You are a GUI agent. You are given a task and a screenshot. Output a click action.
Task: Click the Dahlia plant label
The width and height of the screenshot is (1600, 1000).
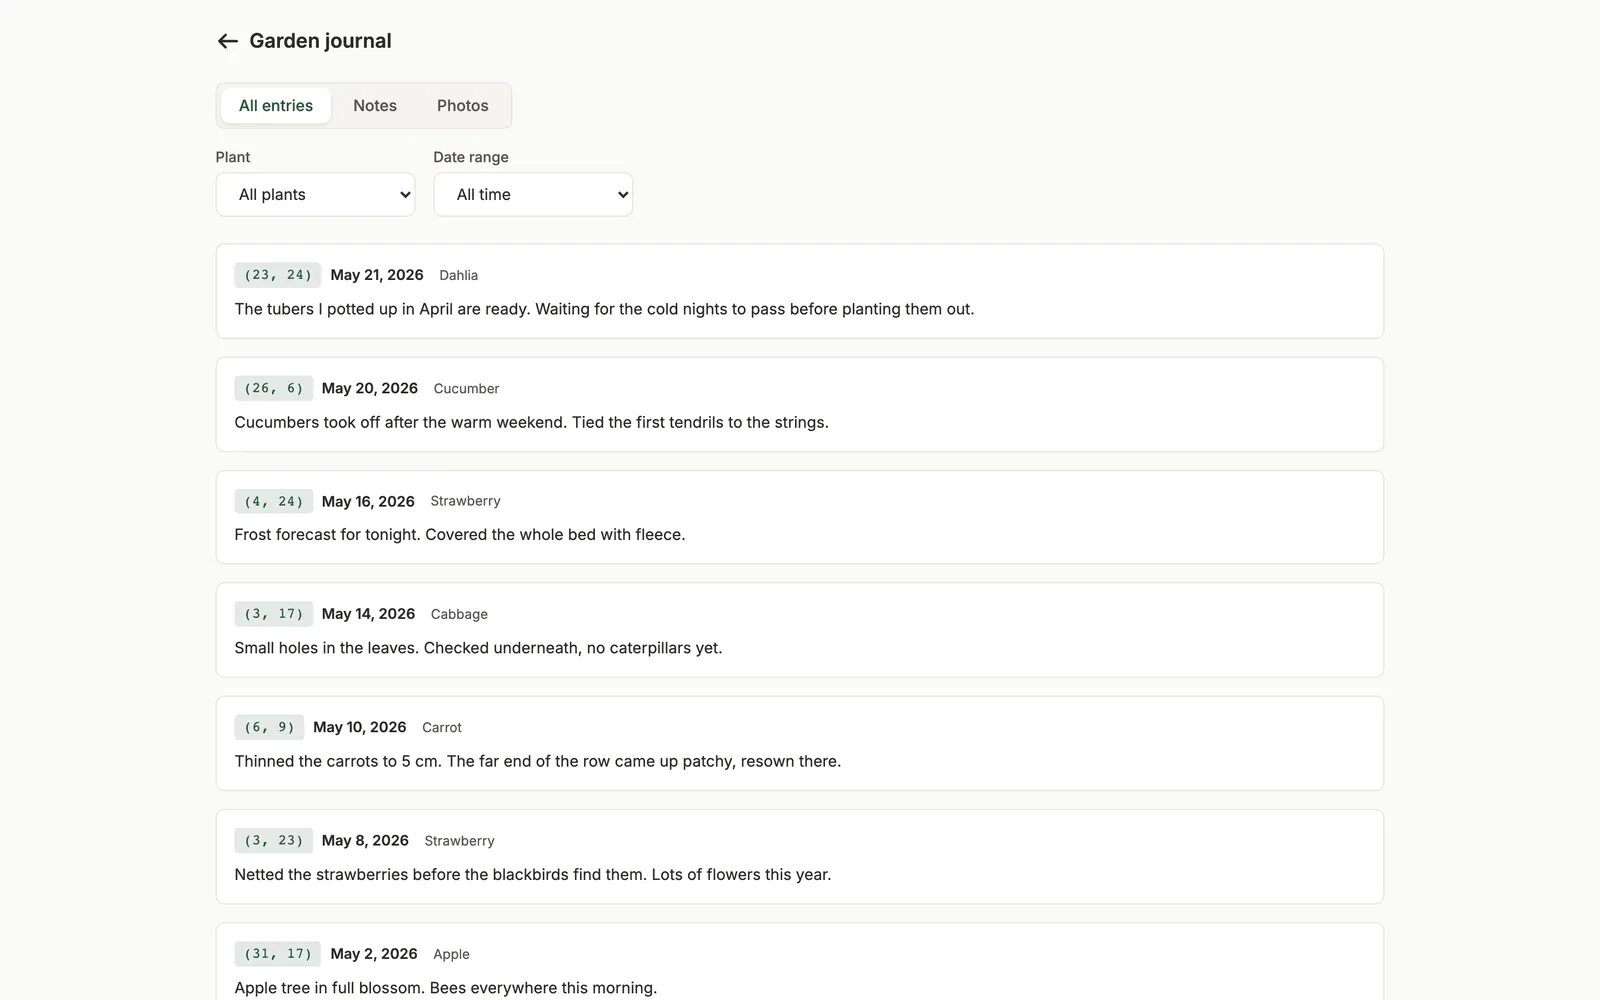[x=459, y=275]
